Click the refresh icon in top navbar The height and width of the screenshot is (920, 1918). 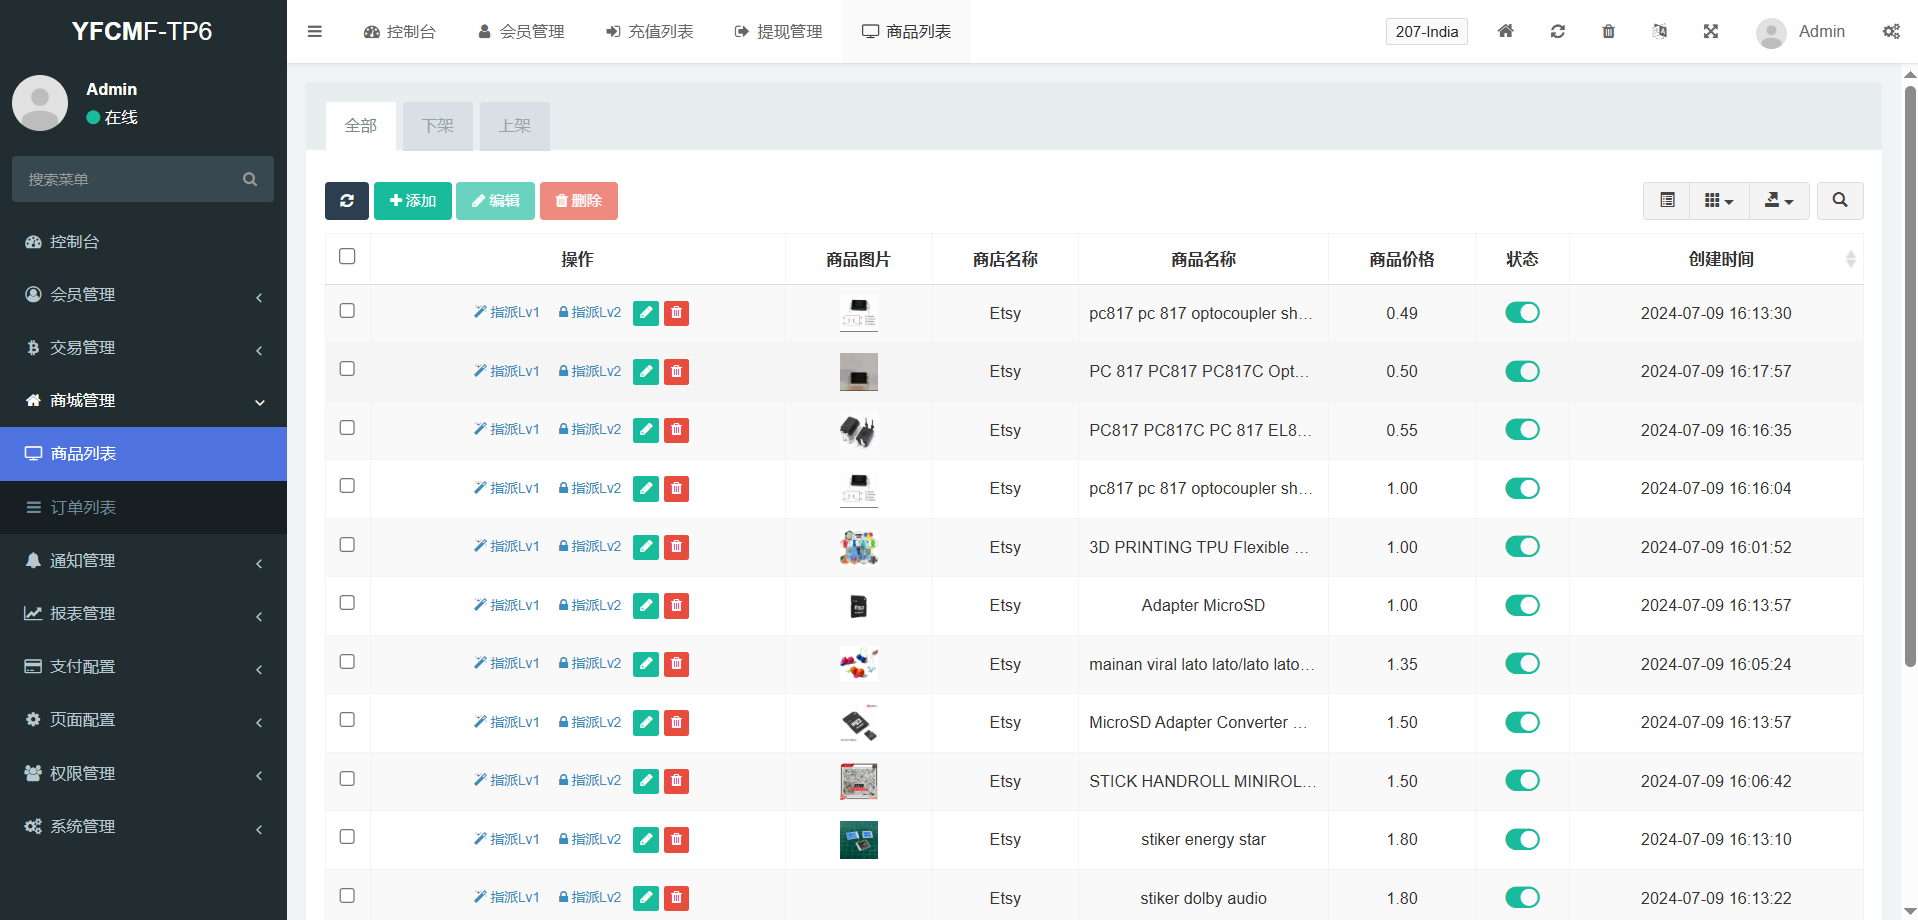tap(1557, 31)
